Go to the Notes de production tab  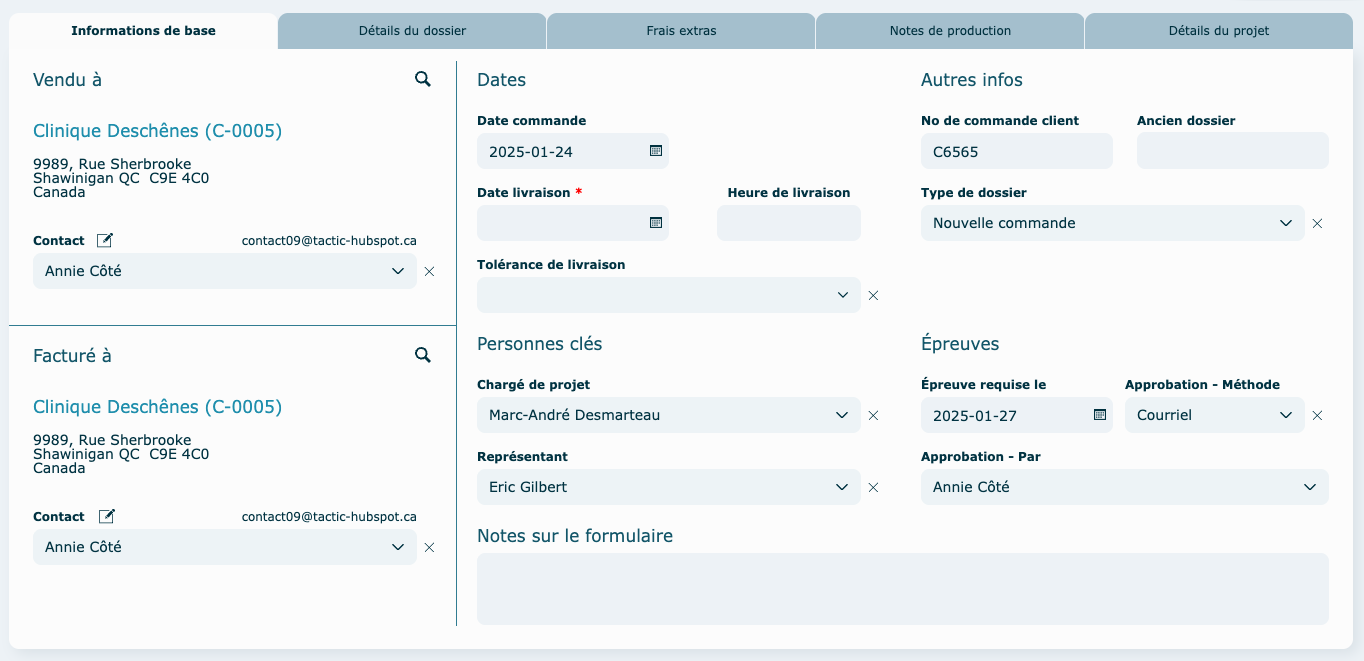950,31
